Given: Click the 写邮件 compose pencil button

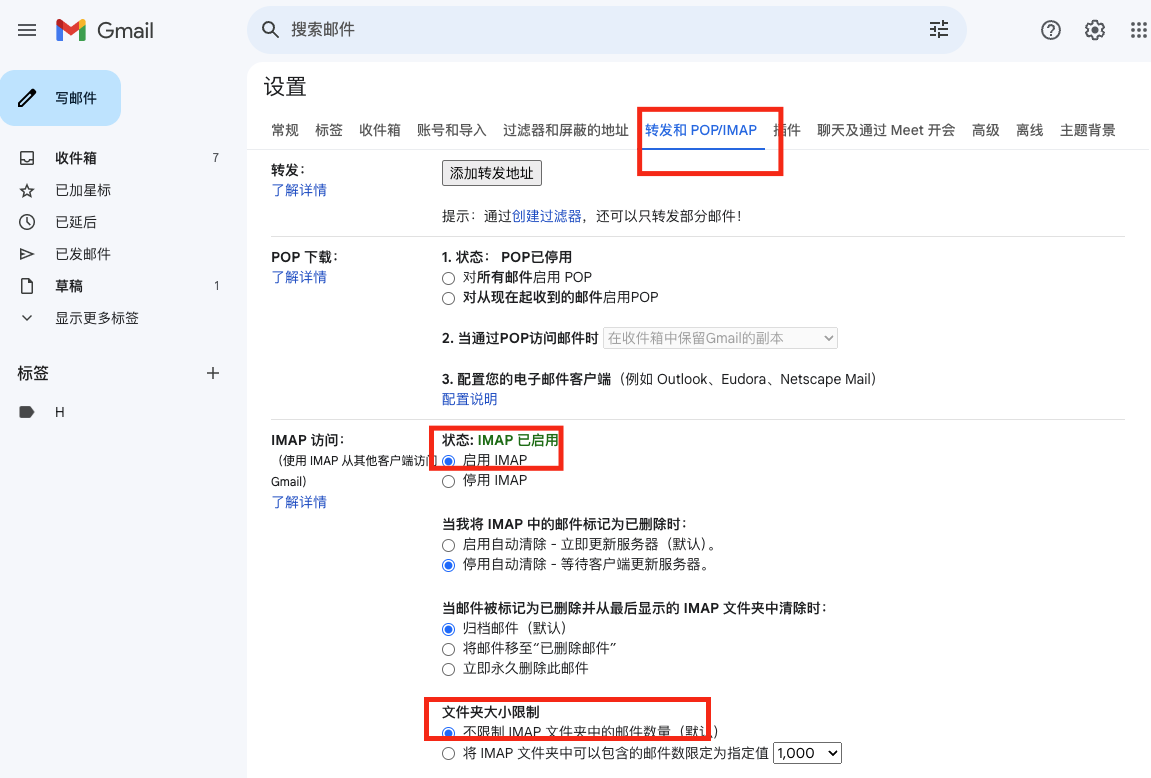Looking at the screenshot, I should (61, 98).
